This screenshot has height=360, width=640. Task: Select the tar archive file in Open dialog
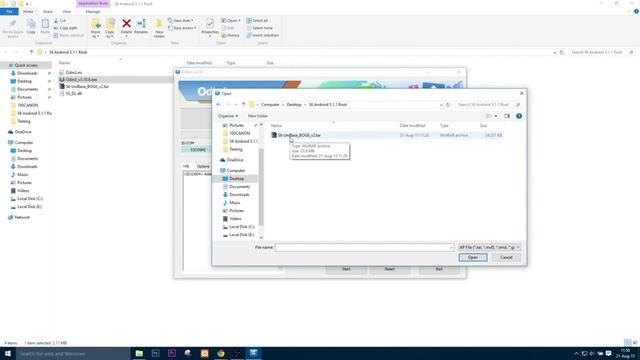click(x=299, y=135)
